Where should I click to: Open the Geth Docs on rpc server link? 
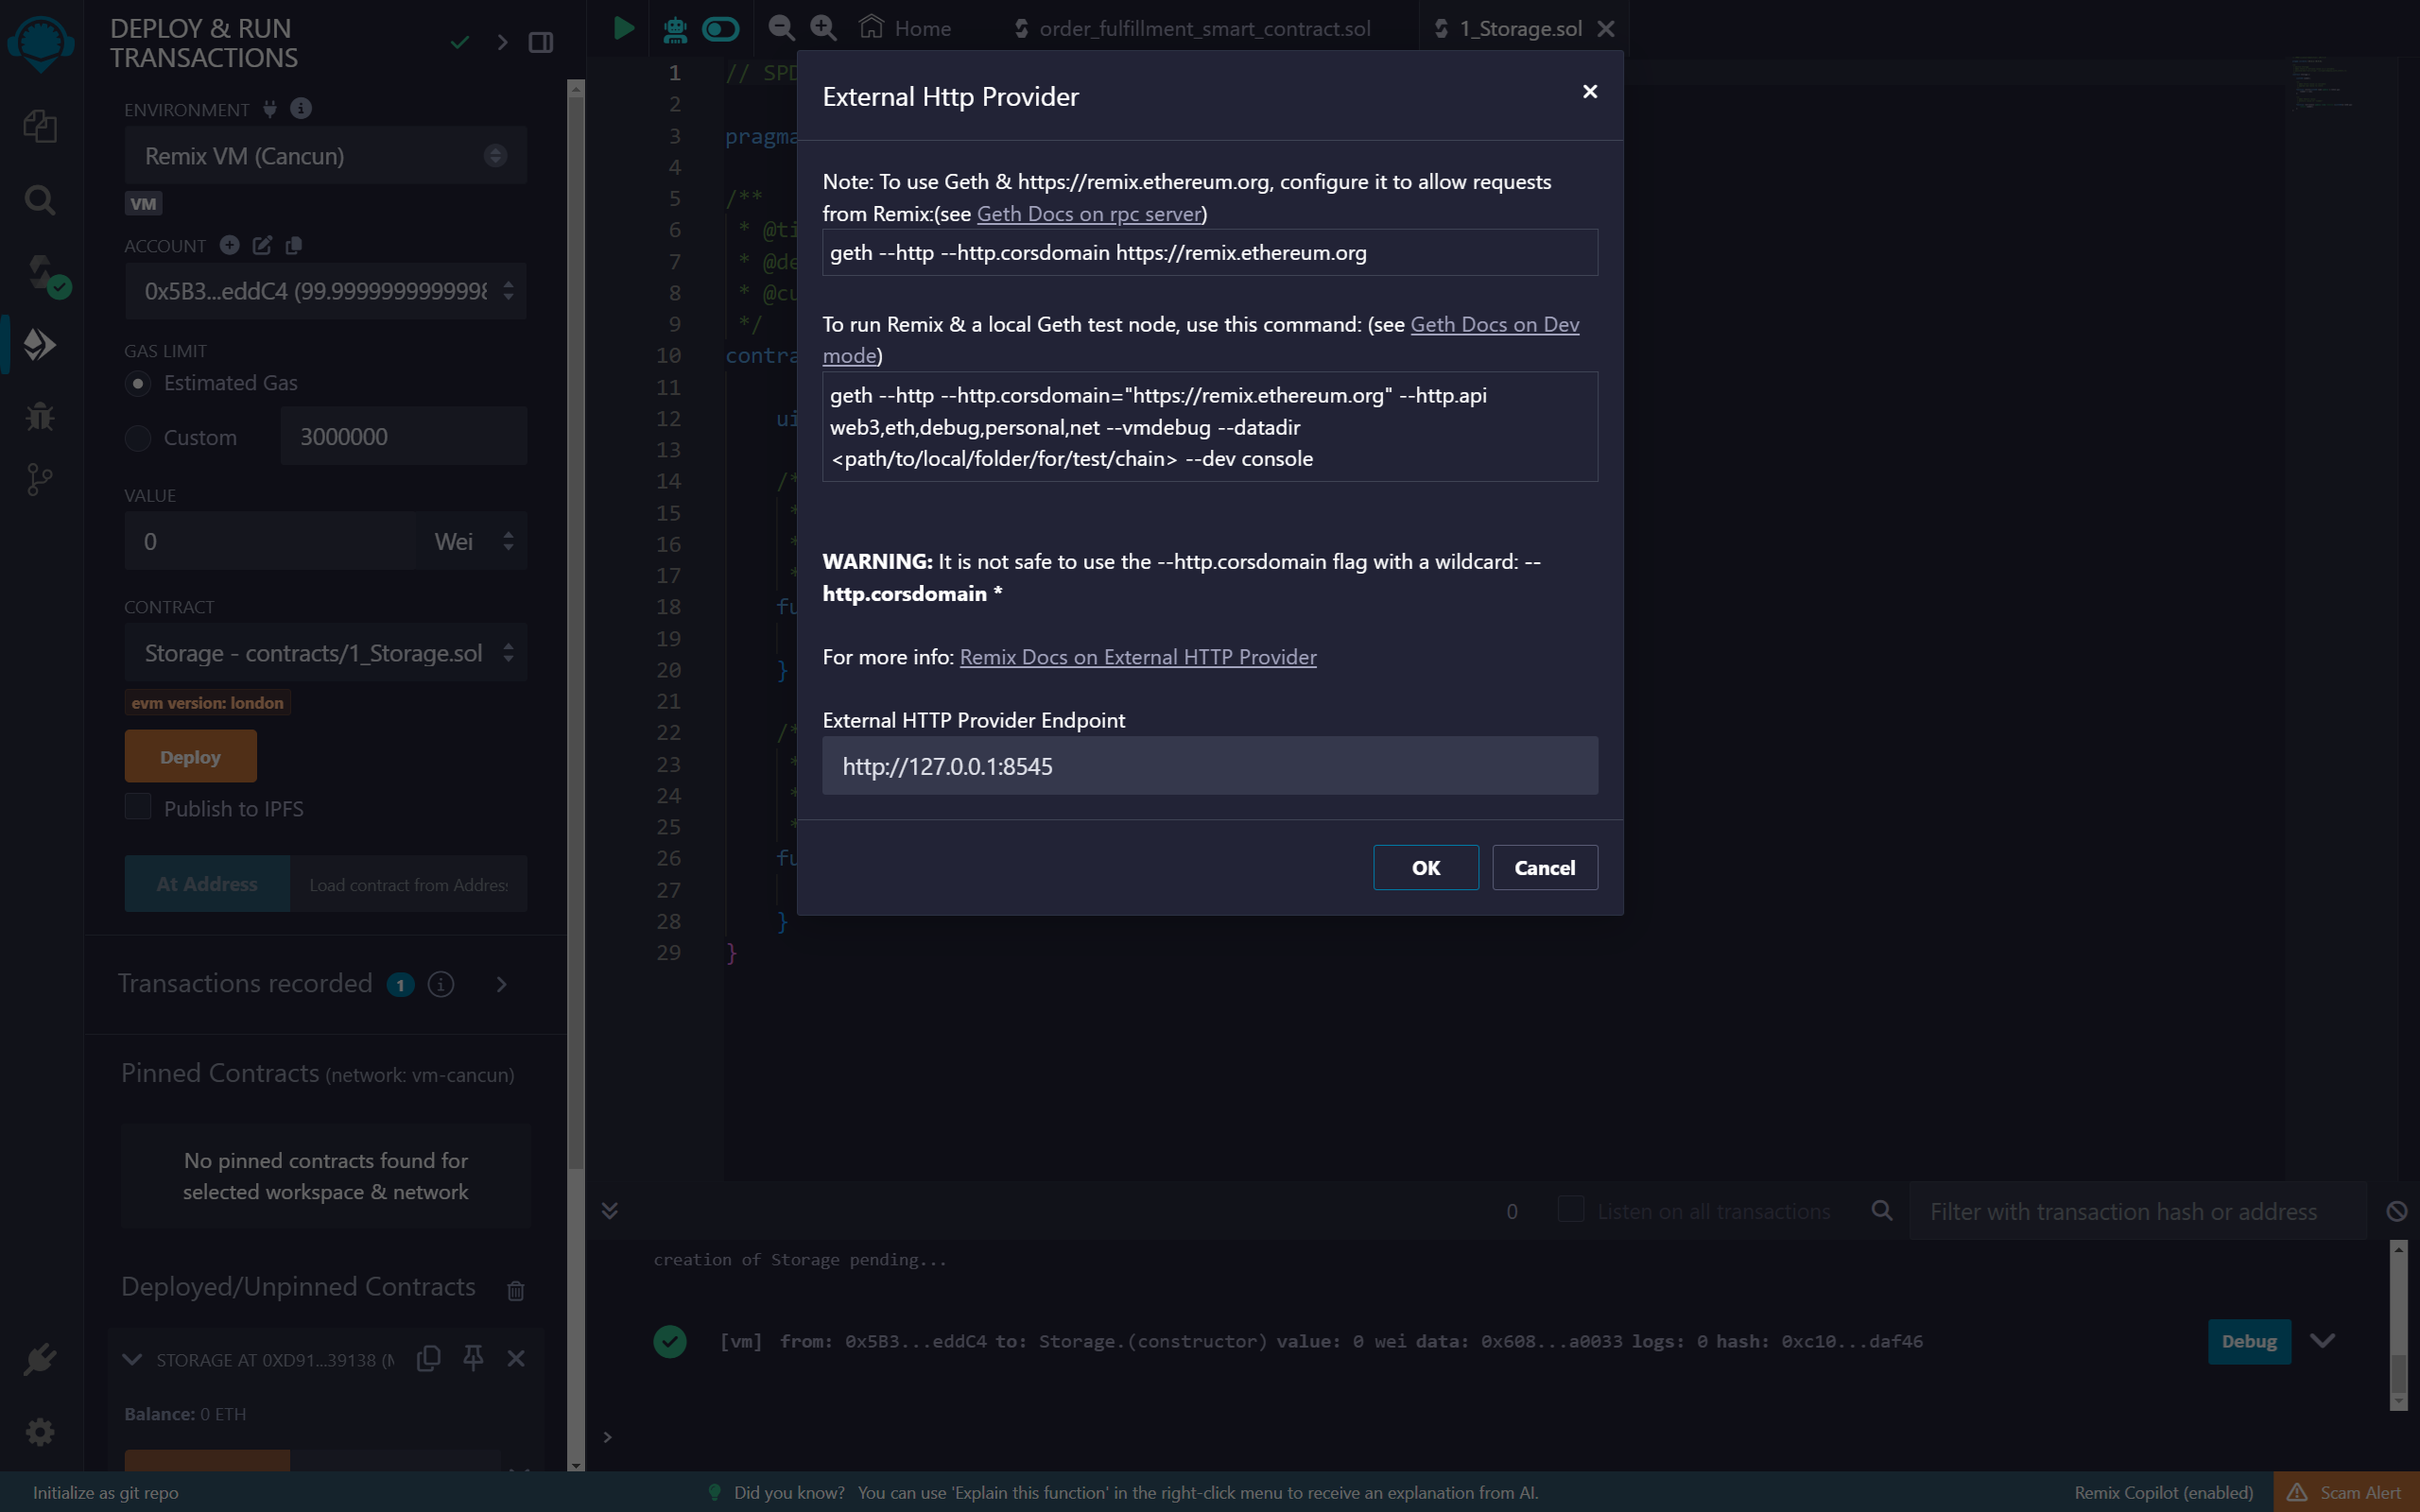point(1088,213)
